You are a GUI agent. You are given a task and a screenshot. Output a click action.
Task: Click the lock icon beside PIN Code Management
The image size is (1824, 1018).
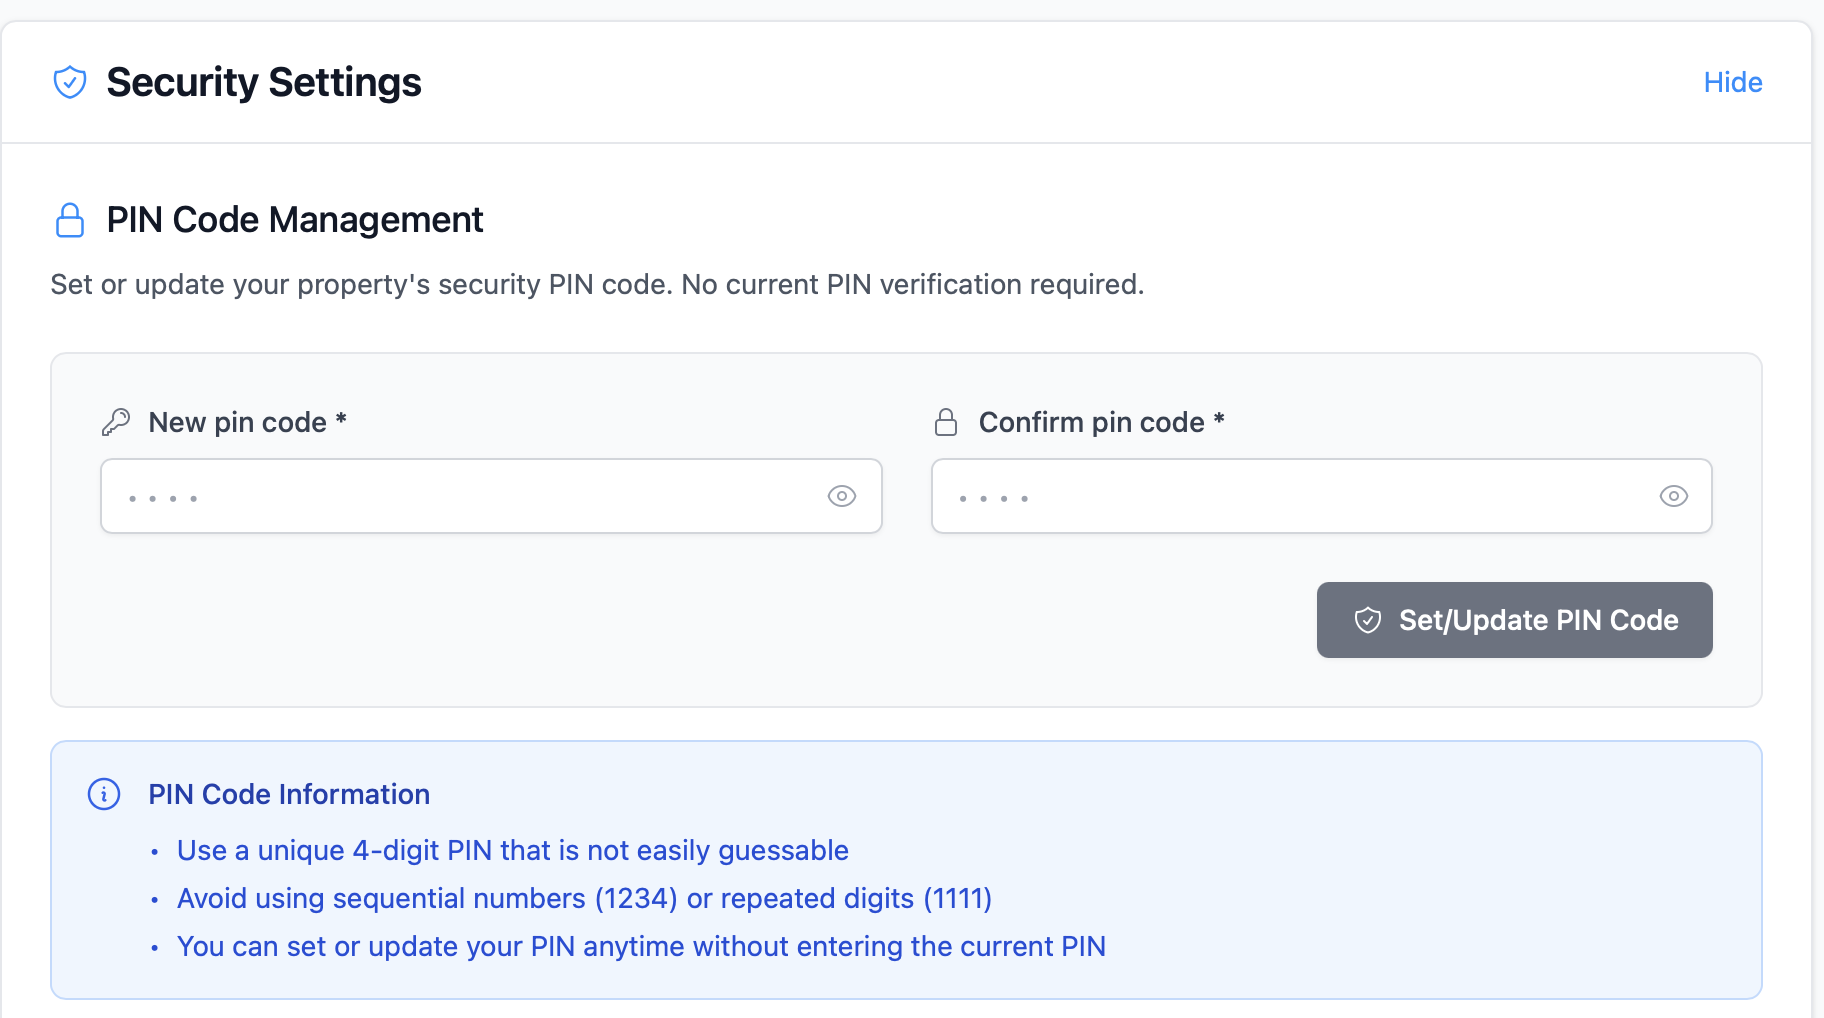[70, 220]
